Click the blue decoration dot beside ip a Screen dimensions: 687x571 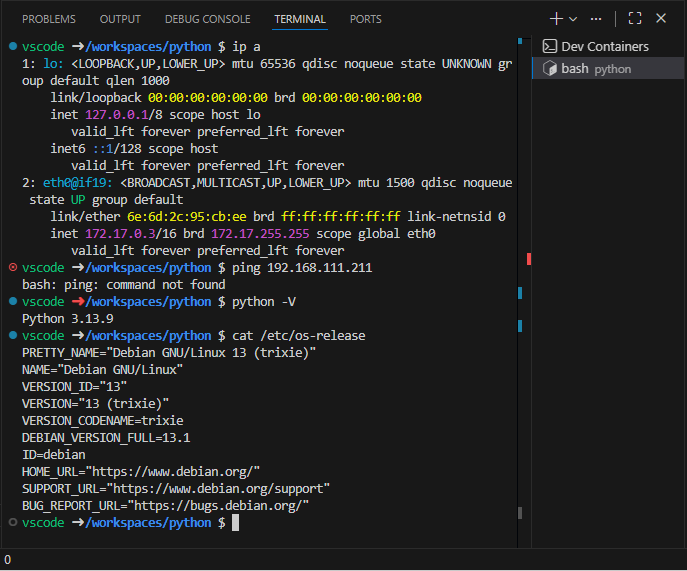[13, 46]
